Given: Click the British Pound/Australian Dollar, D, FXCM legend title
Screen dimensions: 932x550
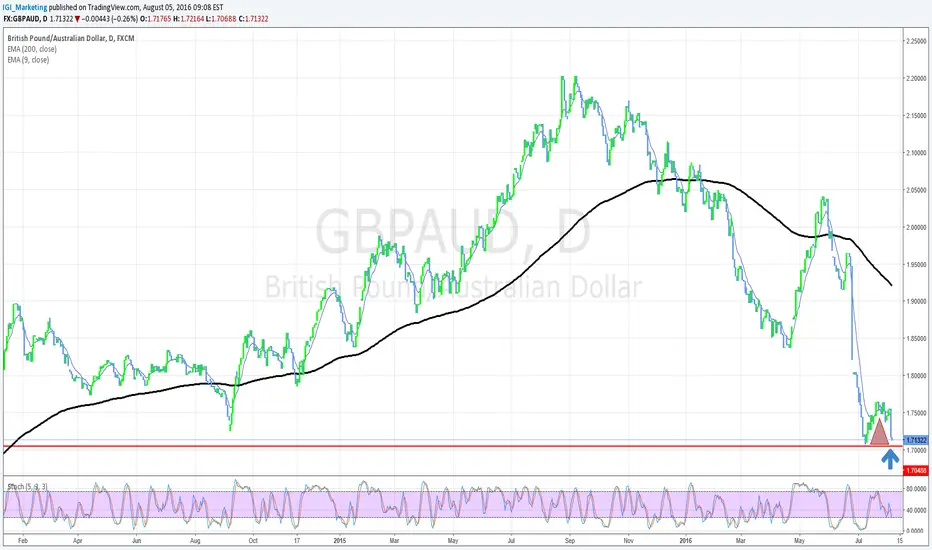Looking at the screenshot, I should (x=71, y=38).
